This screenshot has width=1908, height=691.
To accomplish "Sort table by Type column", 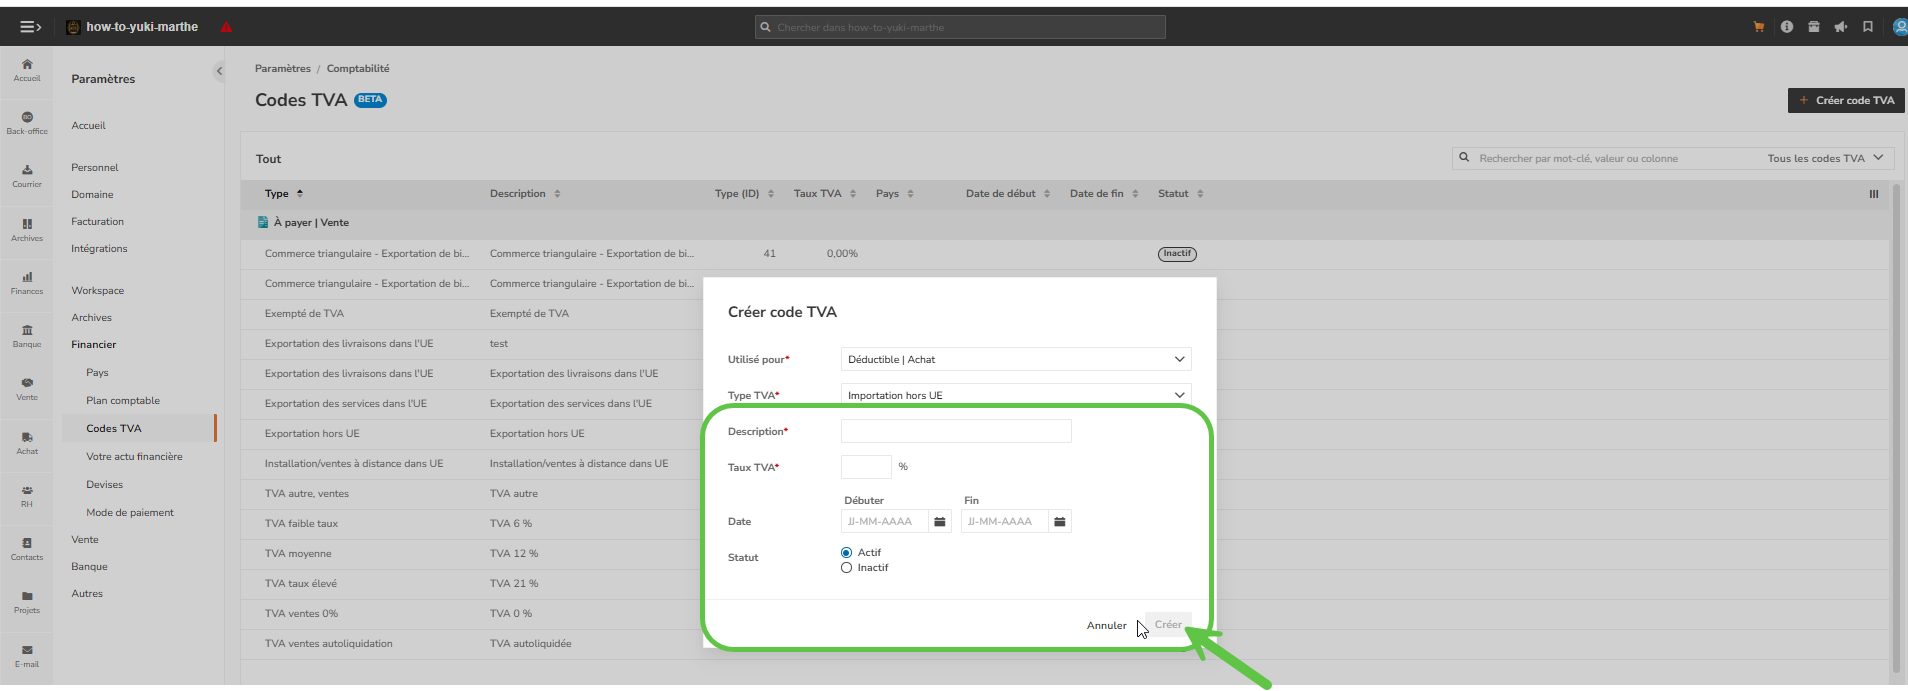I will point(284,194).
